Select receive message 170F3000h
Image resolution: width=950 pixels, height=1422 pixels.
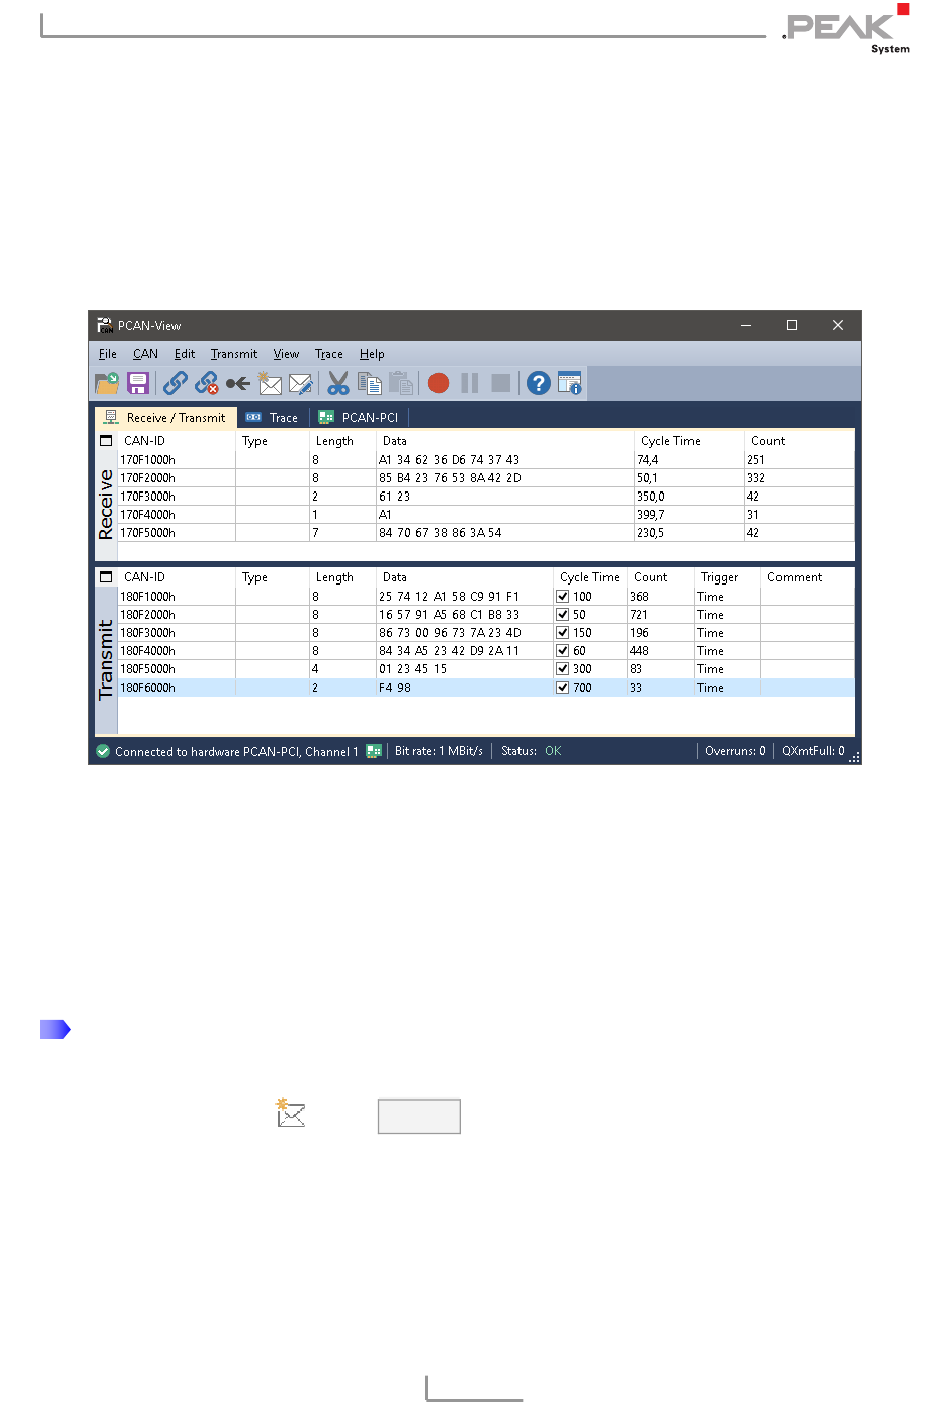coord(486,496)
